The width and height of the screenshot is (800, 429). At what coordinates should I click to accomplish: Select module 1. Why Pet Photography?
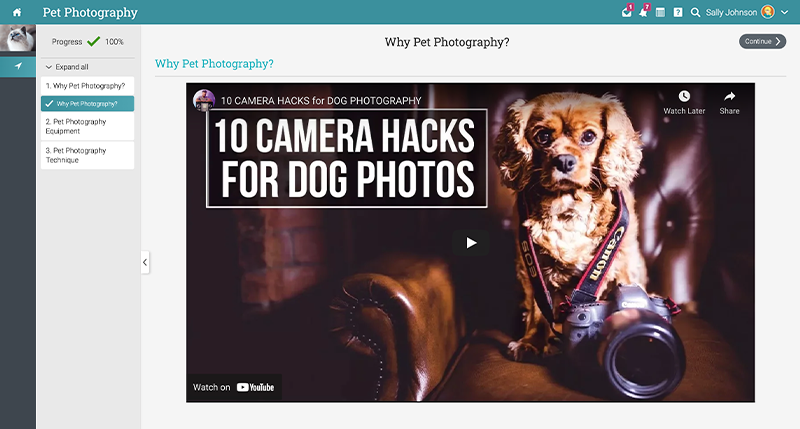87,86
